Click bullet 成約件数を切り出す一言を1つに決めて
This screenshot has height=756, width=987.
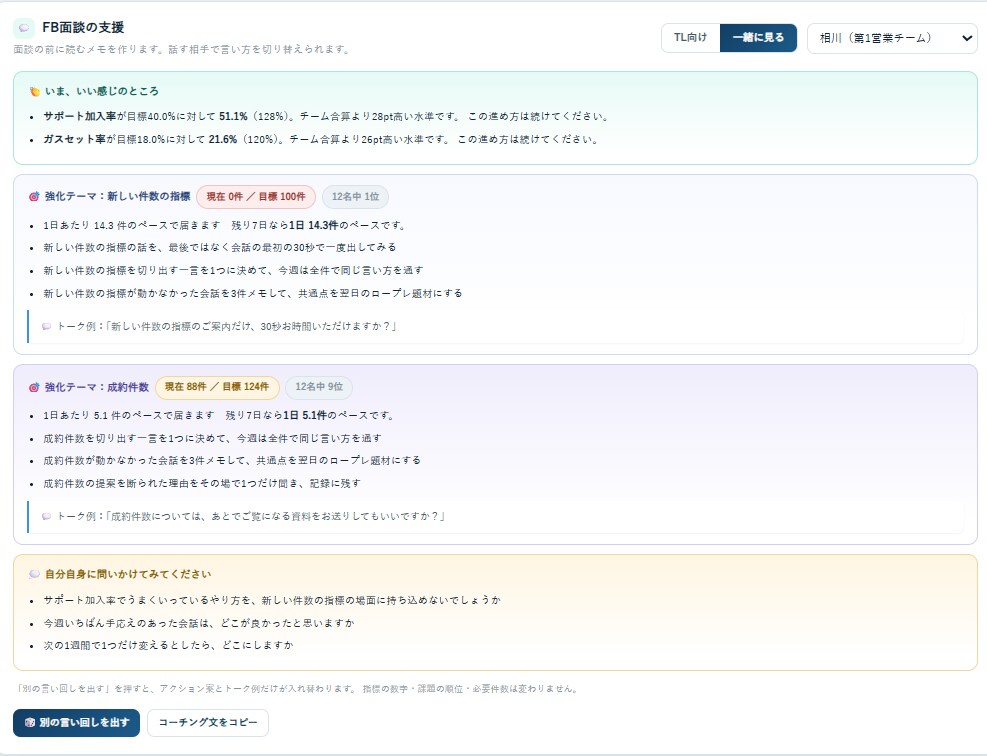[212, 438]
